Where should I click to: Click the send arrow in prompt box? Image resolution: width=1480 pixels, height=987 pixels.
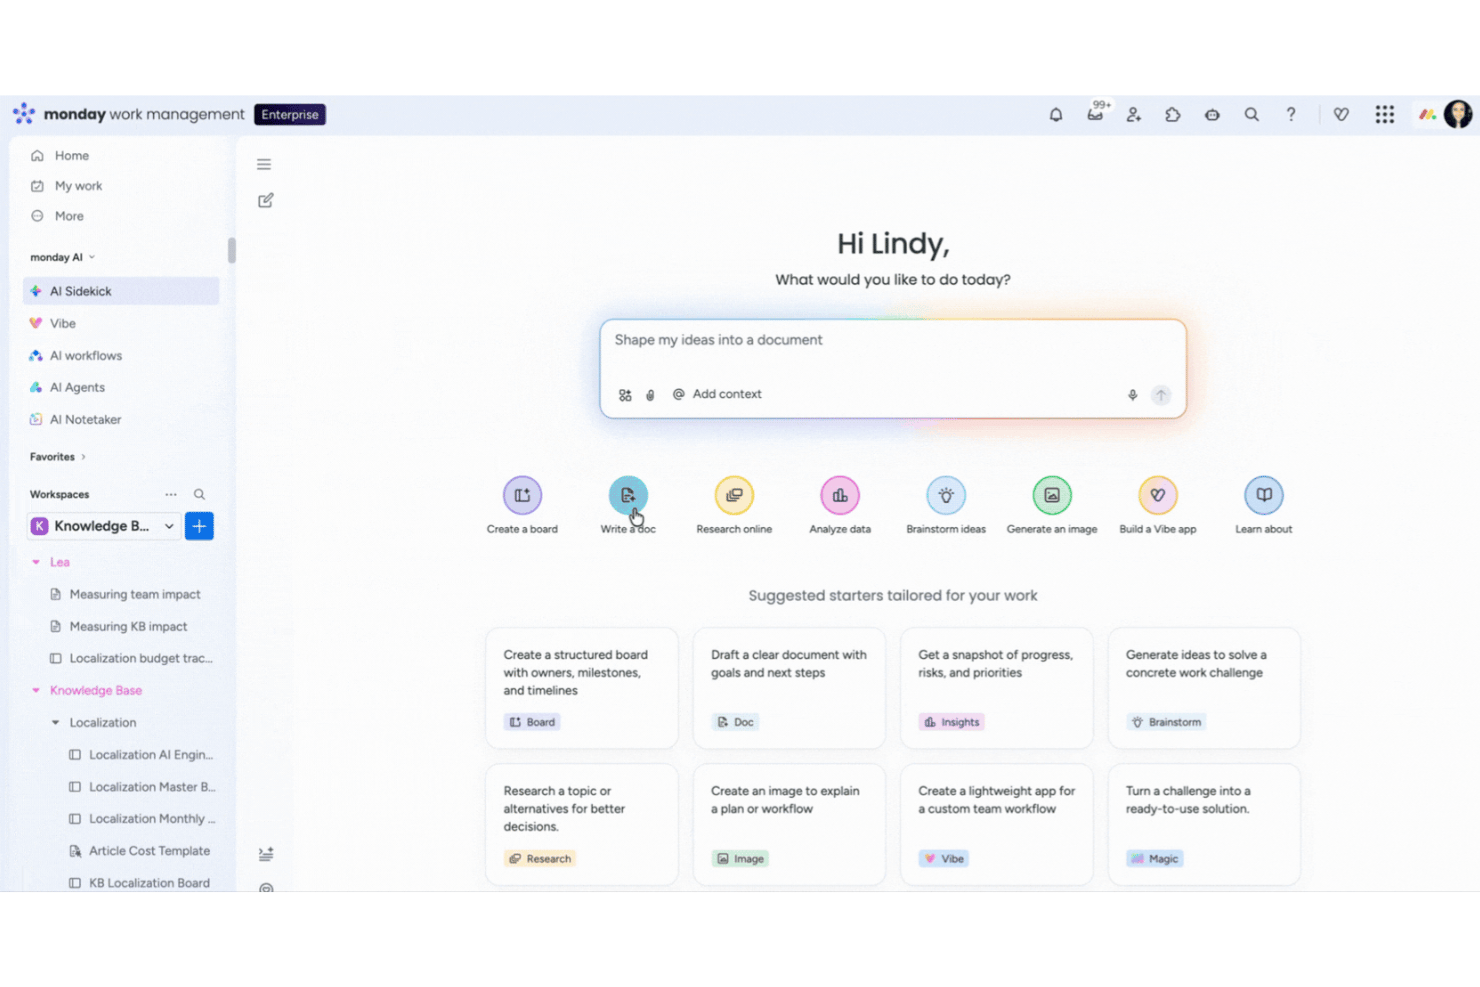(x=1161, y=395)
